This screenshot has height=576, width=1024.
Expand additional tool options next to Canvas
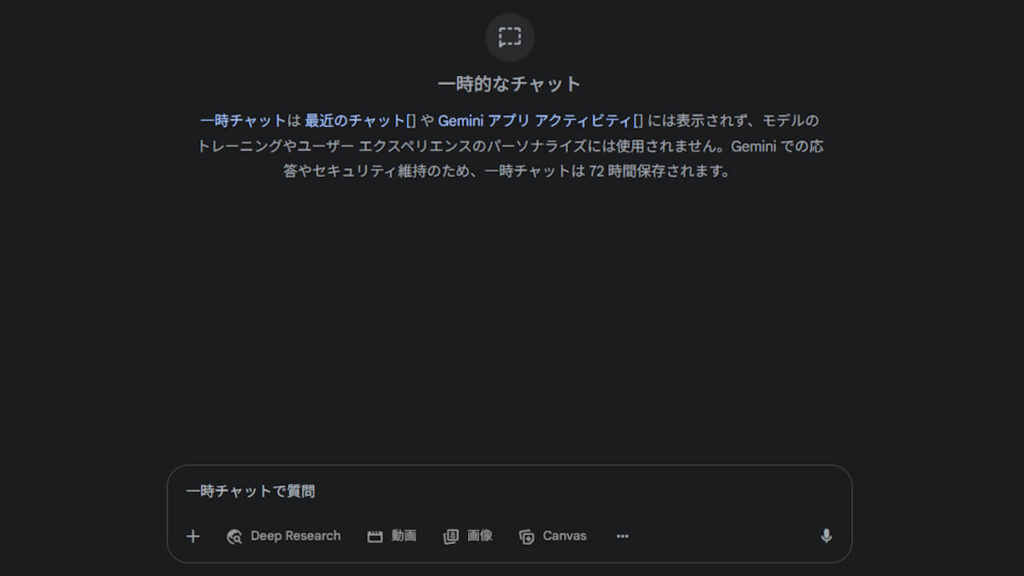coord(622,536)
